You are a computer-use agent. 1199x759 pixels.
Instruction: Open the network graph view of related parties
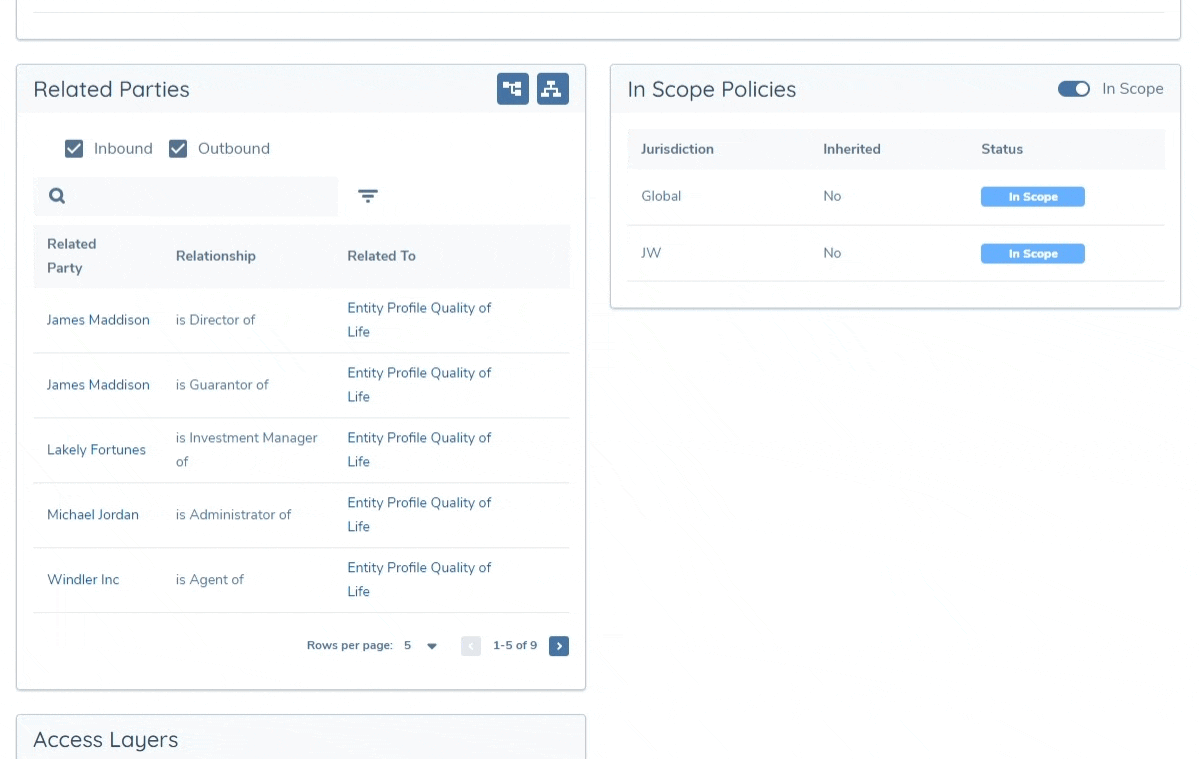pyautogui.click(x=513, y=88)
